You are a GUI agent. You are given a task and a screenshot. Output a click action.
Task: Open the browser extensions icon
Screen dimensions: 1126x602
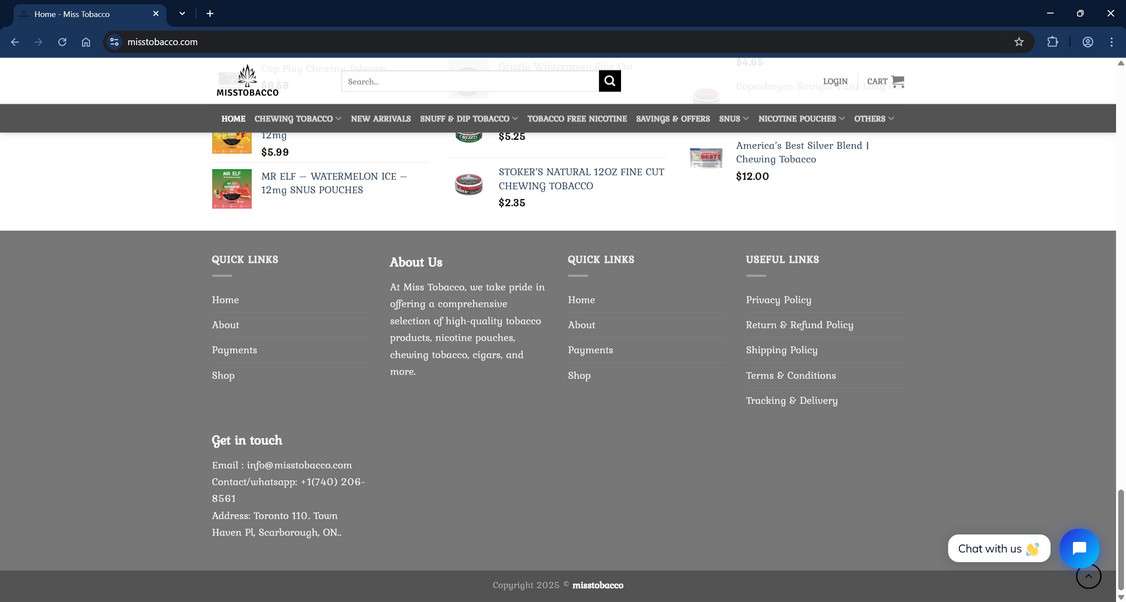(x=1053, y=42)
